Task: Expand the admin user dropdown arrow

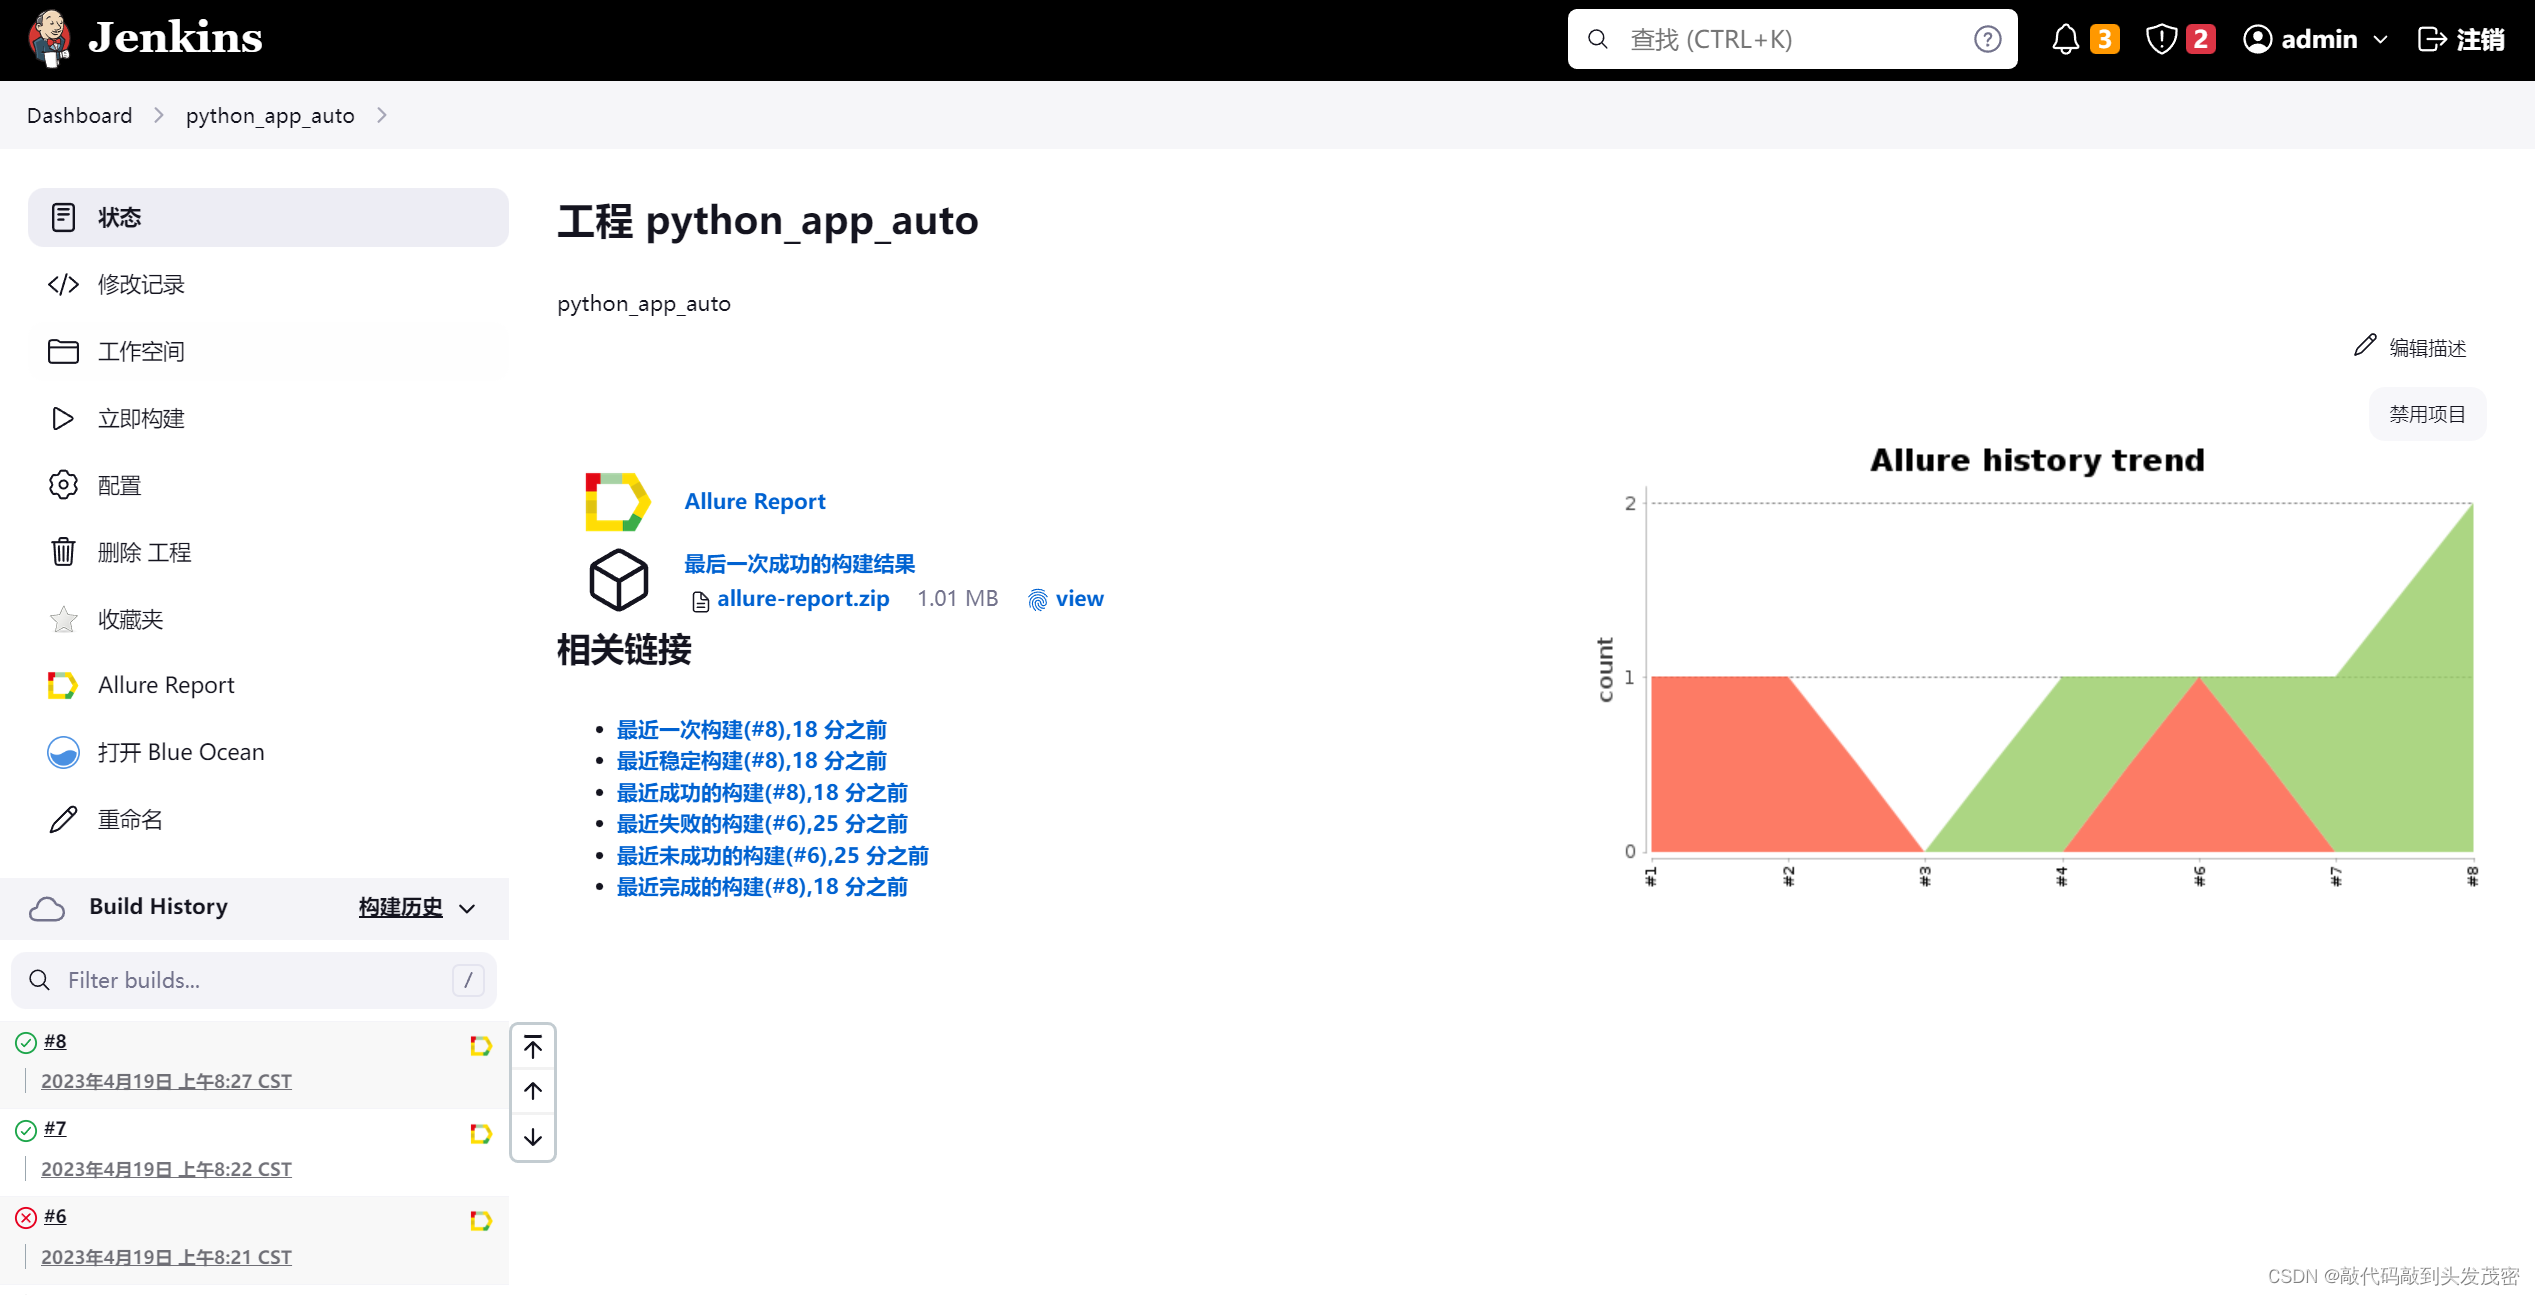Action: 2381,40
